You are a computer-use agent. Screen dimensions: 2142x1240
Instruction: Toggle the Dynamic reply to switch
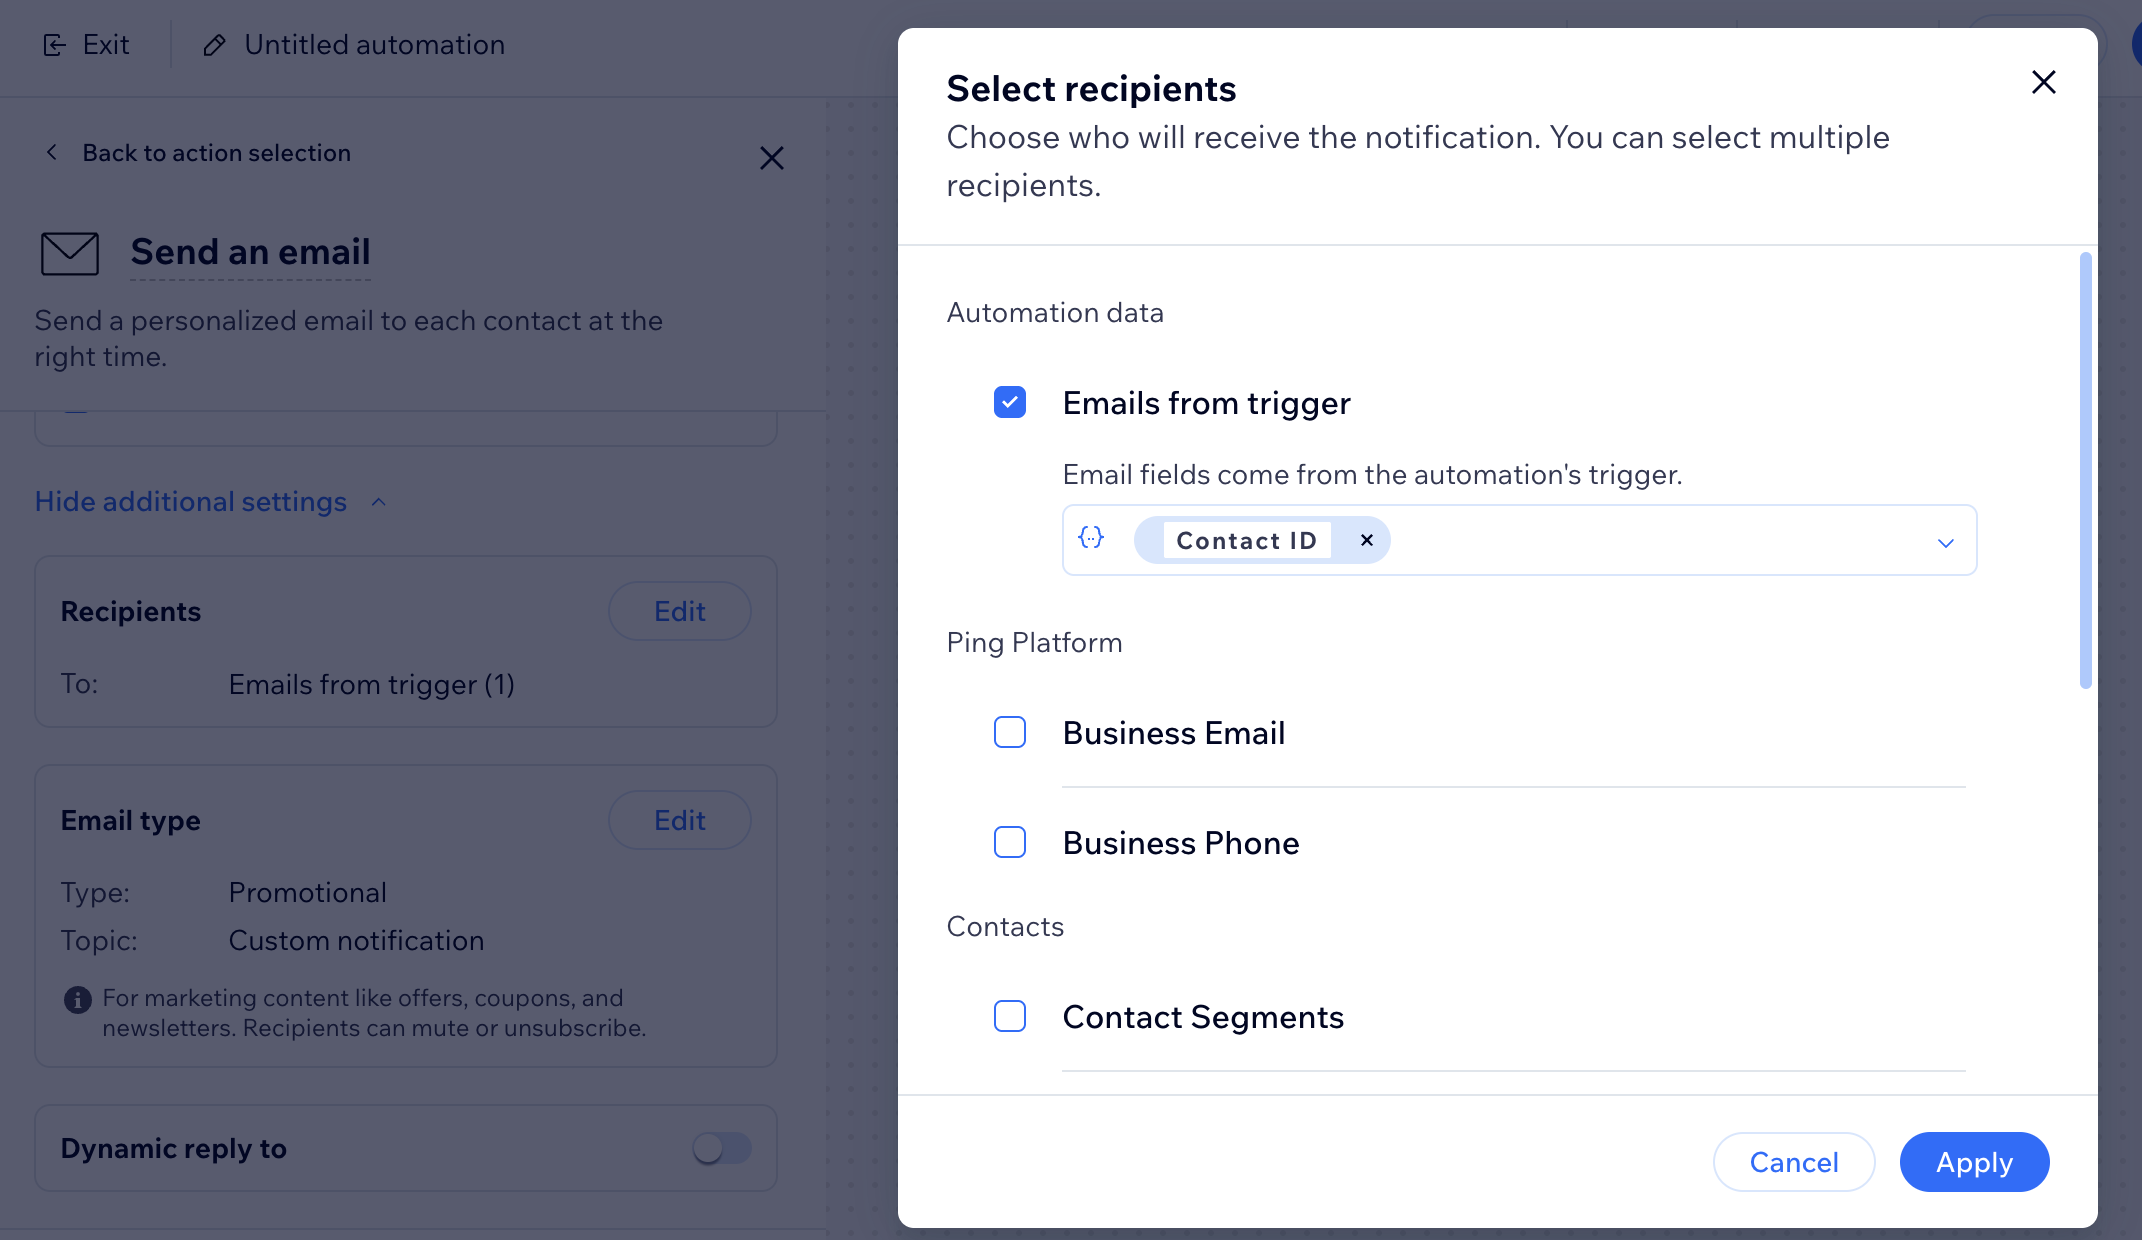pyautogui.click(x=722, y=1148)
